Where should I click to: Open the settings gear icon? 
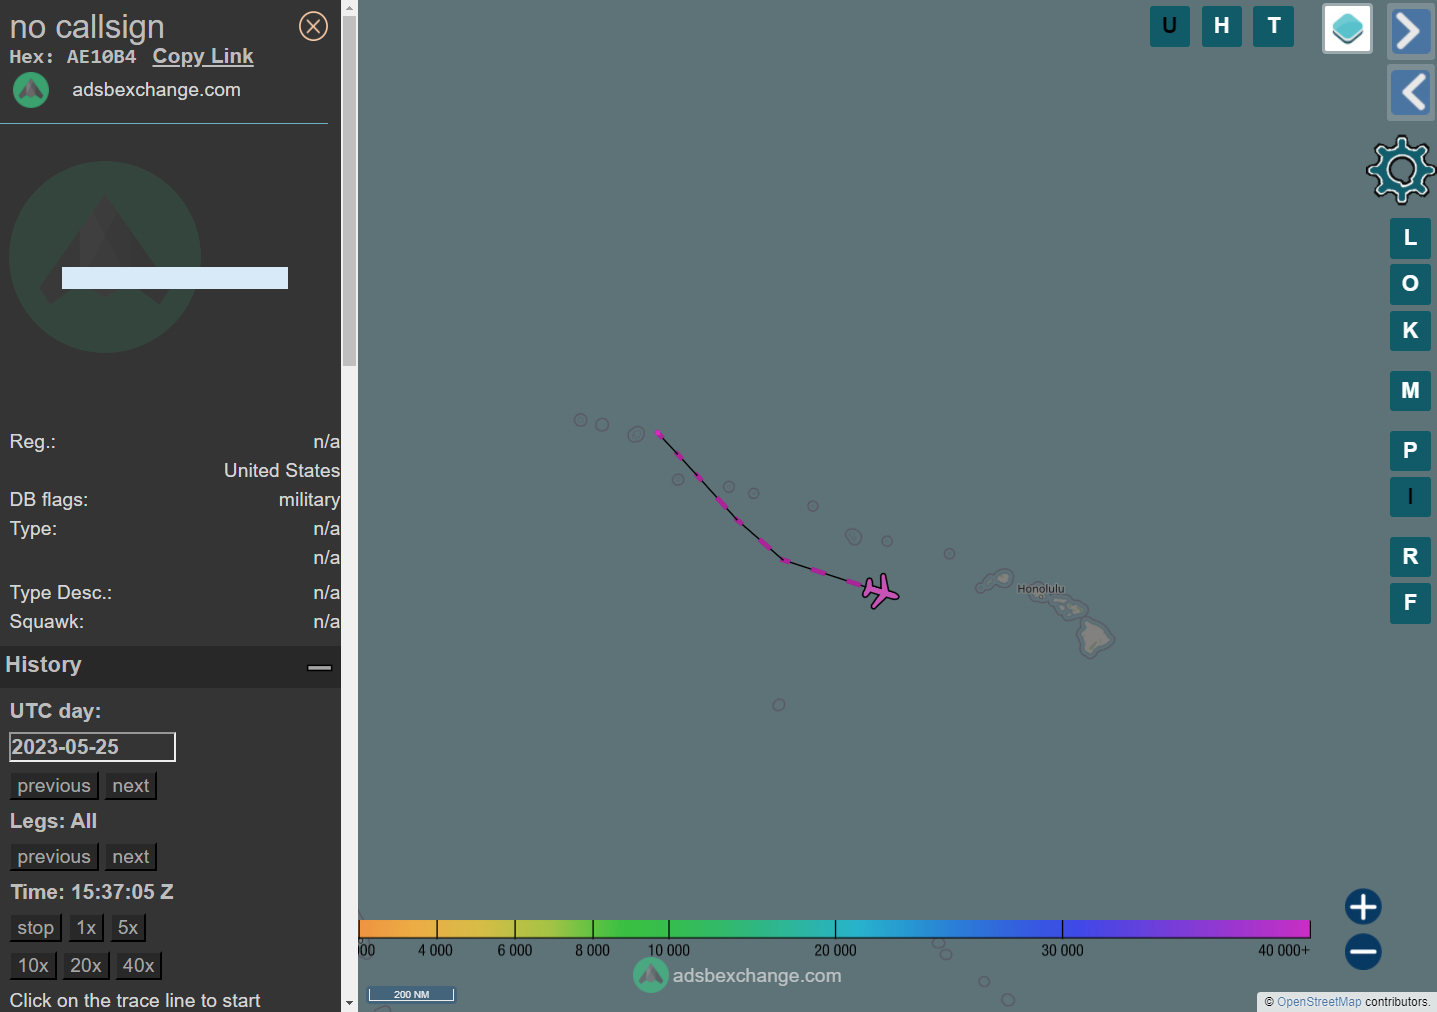pos(1401,170)
